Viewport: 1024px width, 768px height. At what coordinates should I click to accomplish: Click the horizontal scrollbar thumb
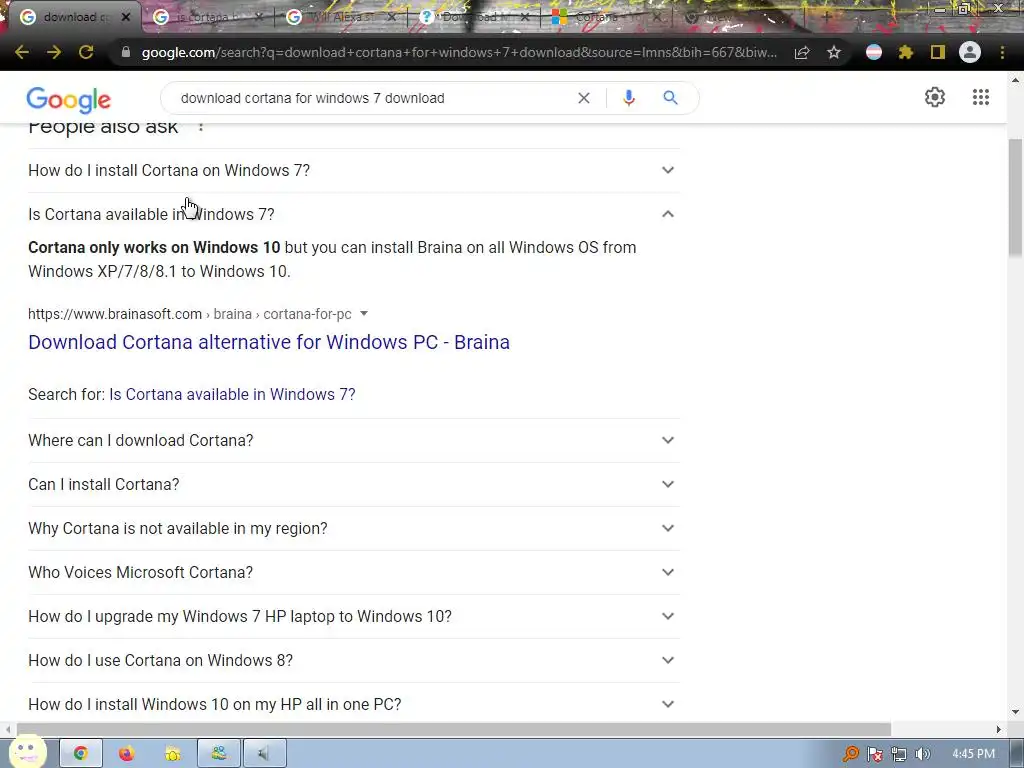(454, 729)
